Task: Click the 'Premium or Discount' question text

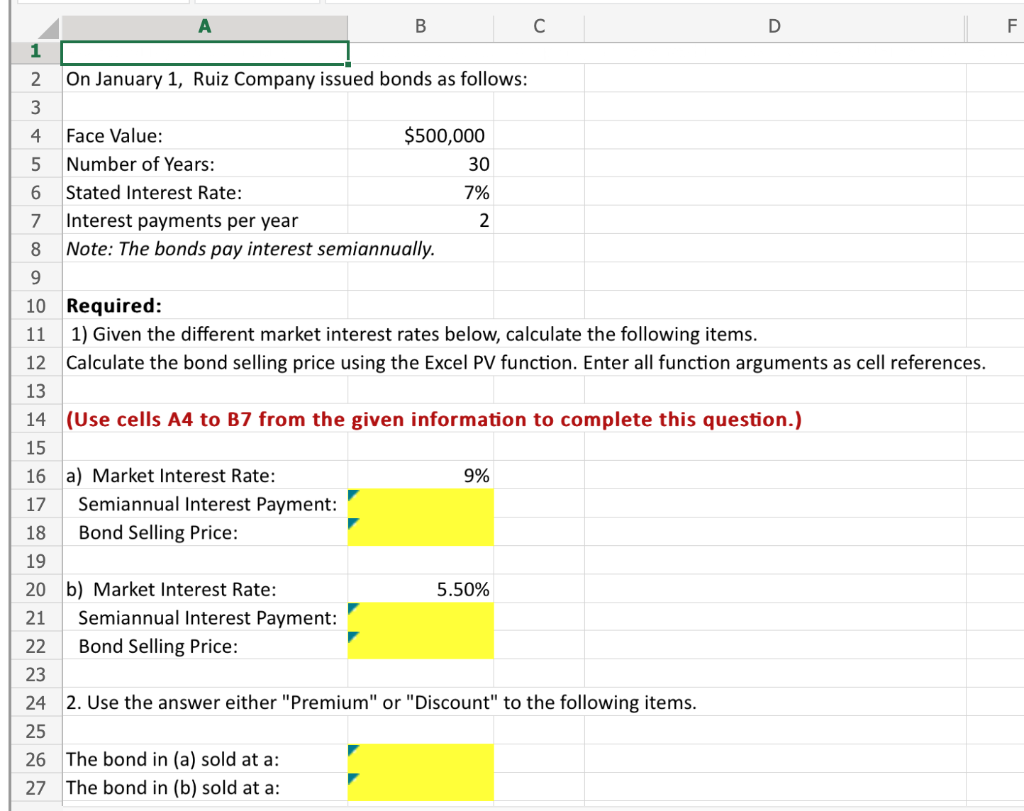Action: 381,703
